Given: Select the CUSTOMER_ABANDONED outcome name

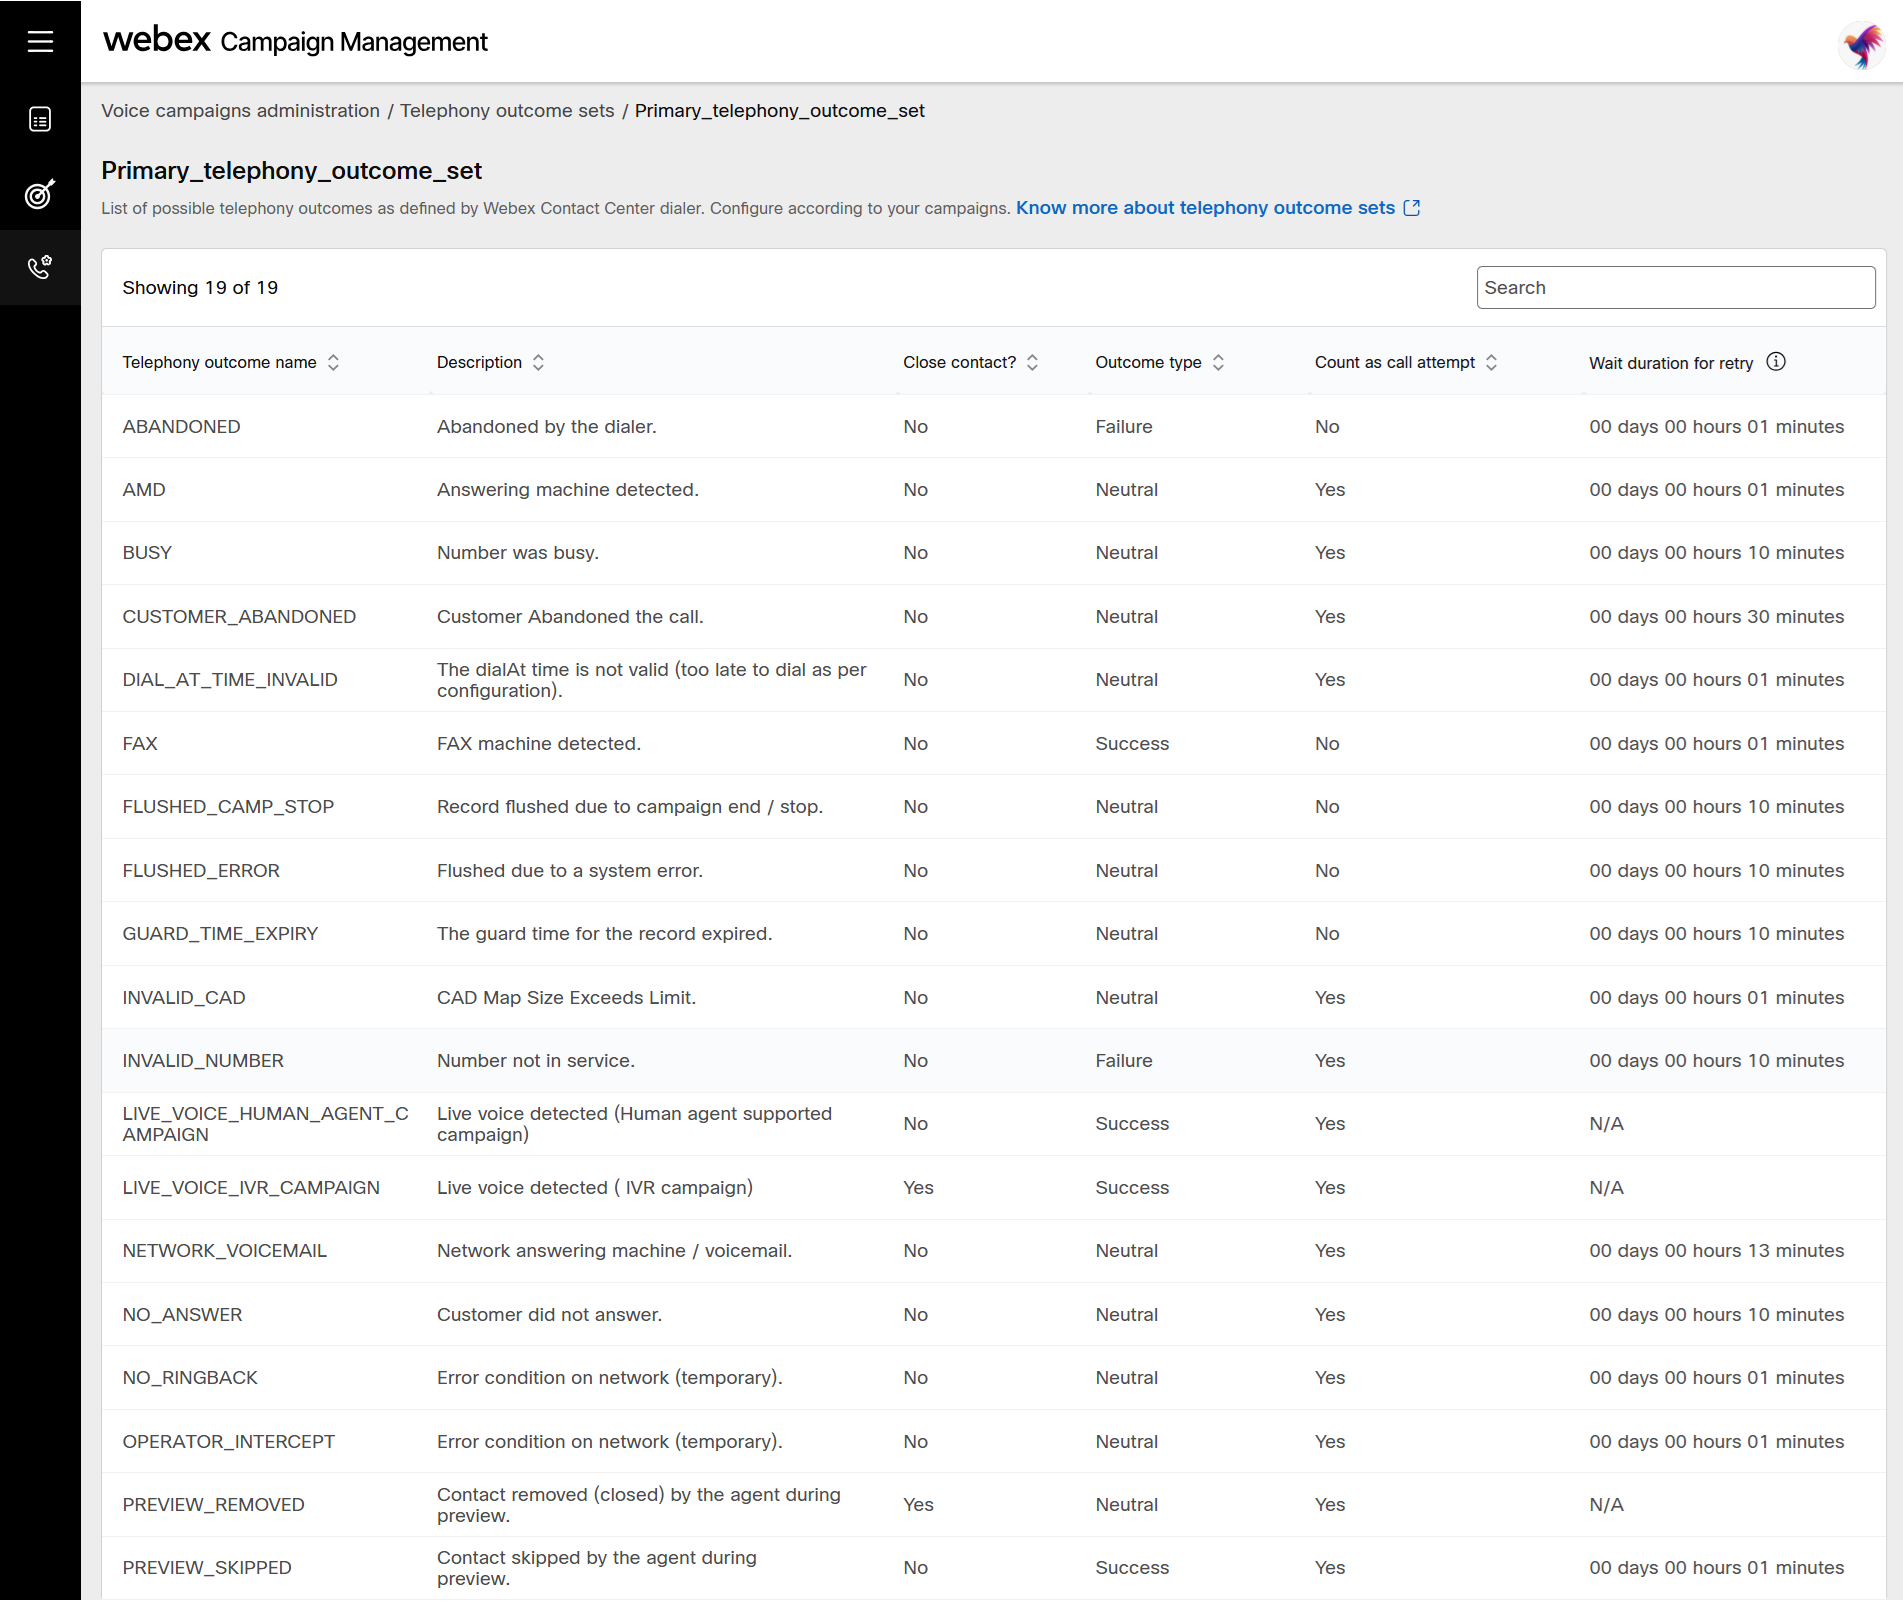Looking at the screenshot, I should point(239,617).
